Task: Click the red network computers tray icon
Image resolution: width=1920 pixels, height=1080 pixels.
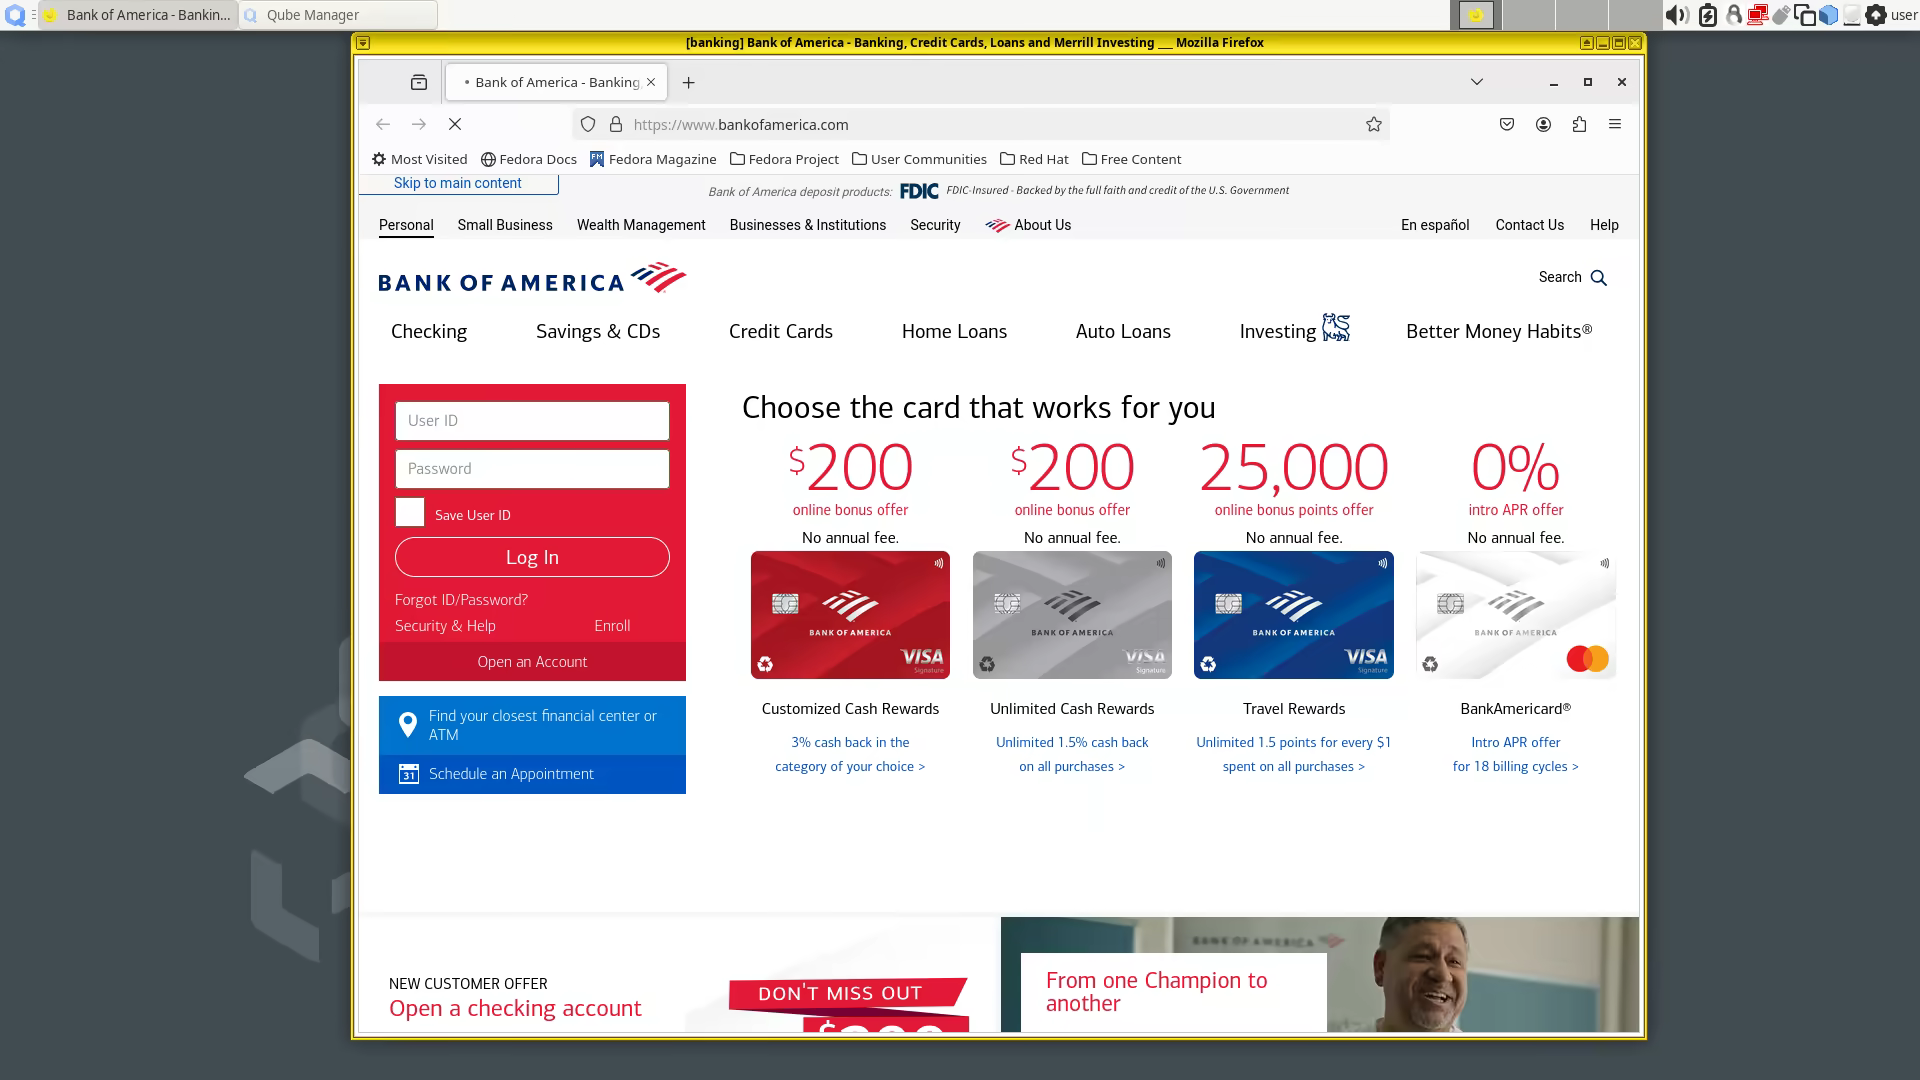Action: [1757, 15]
